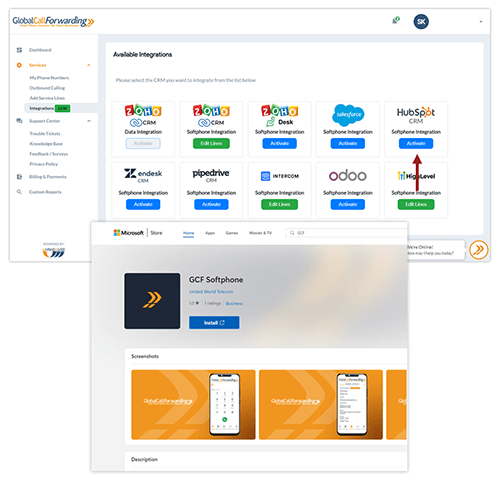Image resolution: width=500 pixels, height=487 pixels.
Task: Activate the Salesforce integration
Action: click(348, 143)
